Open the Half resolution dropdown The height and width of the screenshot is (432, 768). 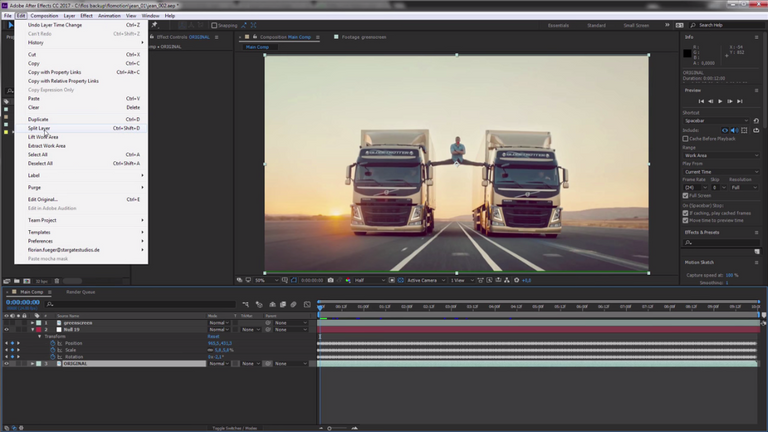pos(370,280)
